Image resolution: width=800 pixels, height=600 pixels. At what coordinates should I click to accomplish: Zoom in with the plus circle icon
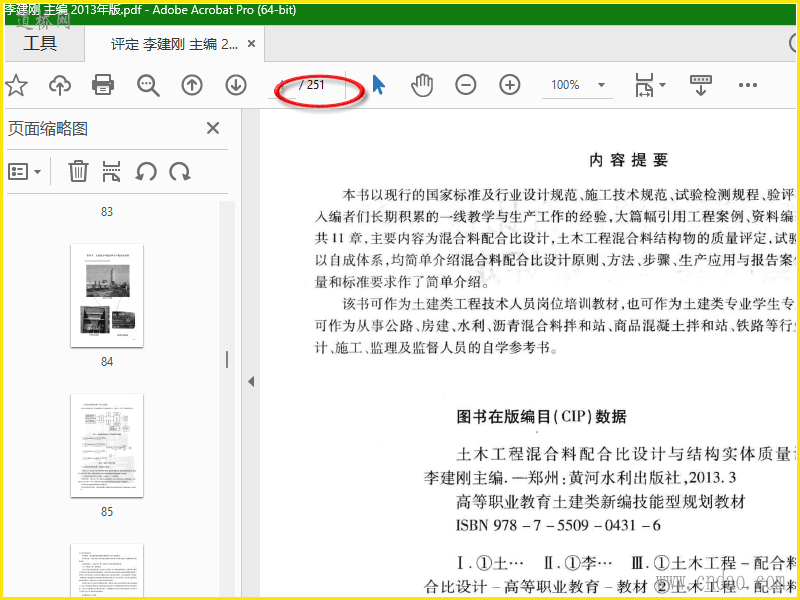(510, 85)
